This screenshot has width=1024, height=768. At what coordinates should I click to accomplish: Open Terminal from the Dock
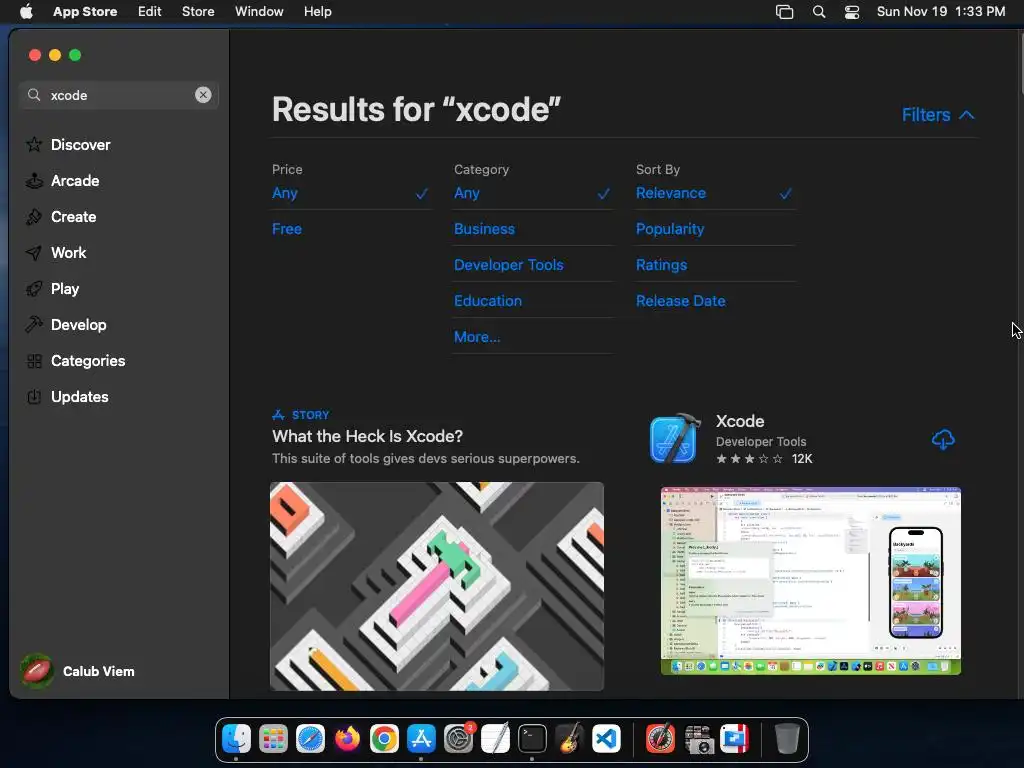[x=532, y=739]
